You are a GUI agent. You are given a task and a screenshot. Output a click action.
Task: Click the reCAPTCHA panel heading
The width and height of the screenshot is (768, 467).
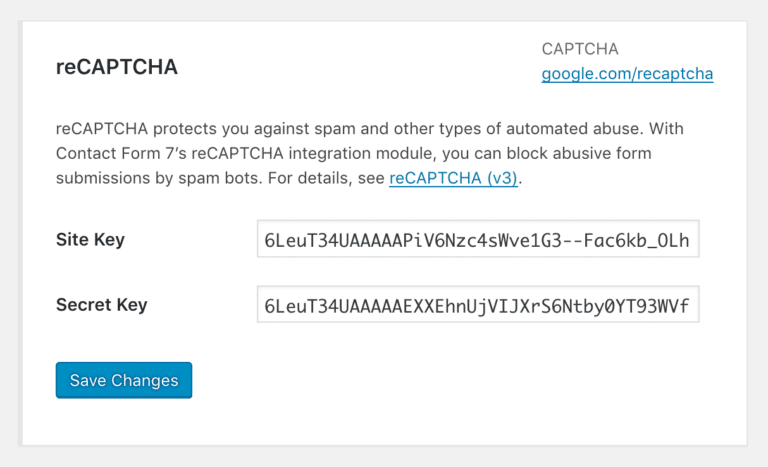(x=117, y=67)
